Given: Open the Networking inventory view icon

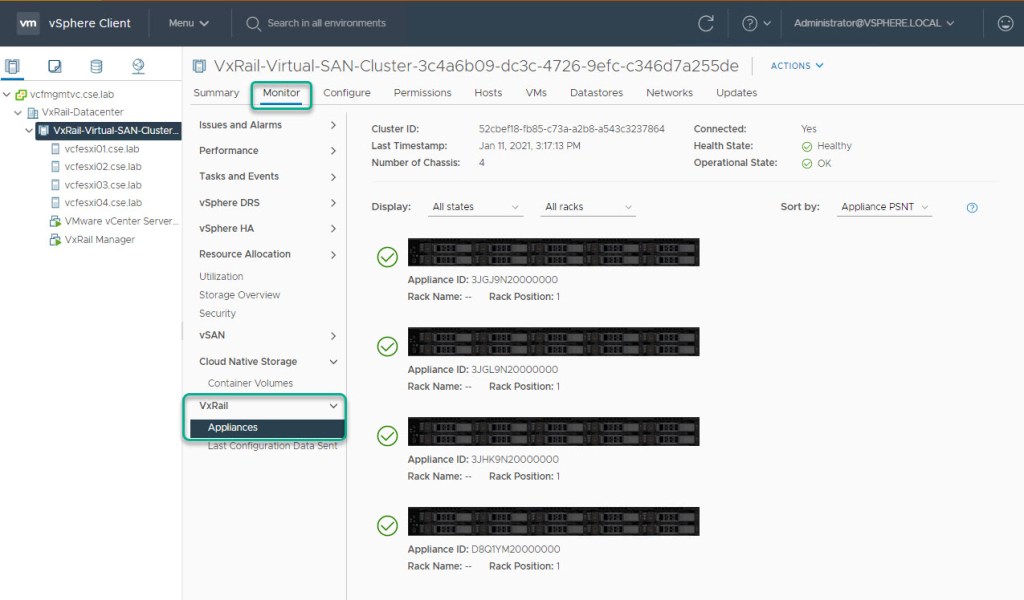Looking at the screenshot, I should 138,67.
